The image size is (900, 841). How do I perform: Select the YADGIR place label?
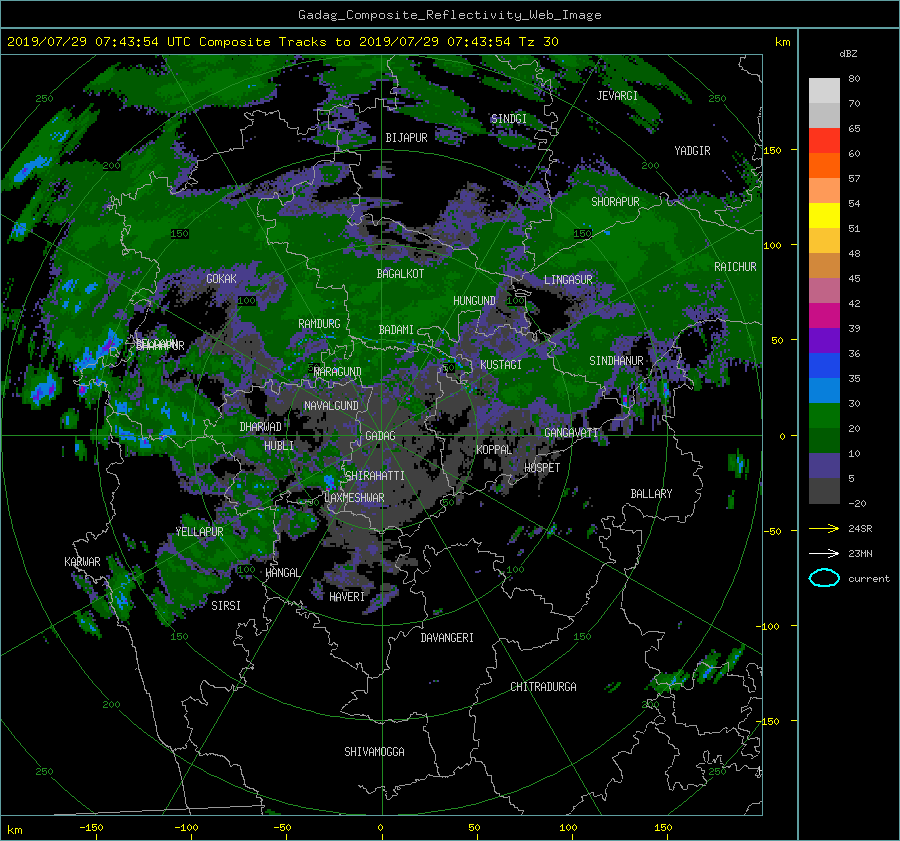point(692,151)
